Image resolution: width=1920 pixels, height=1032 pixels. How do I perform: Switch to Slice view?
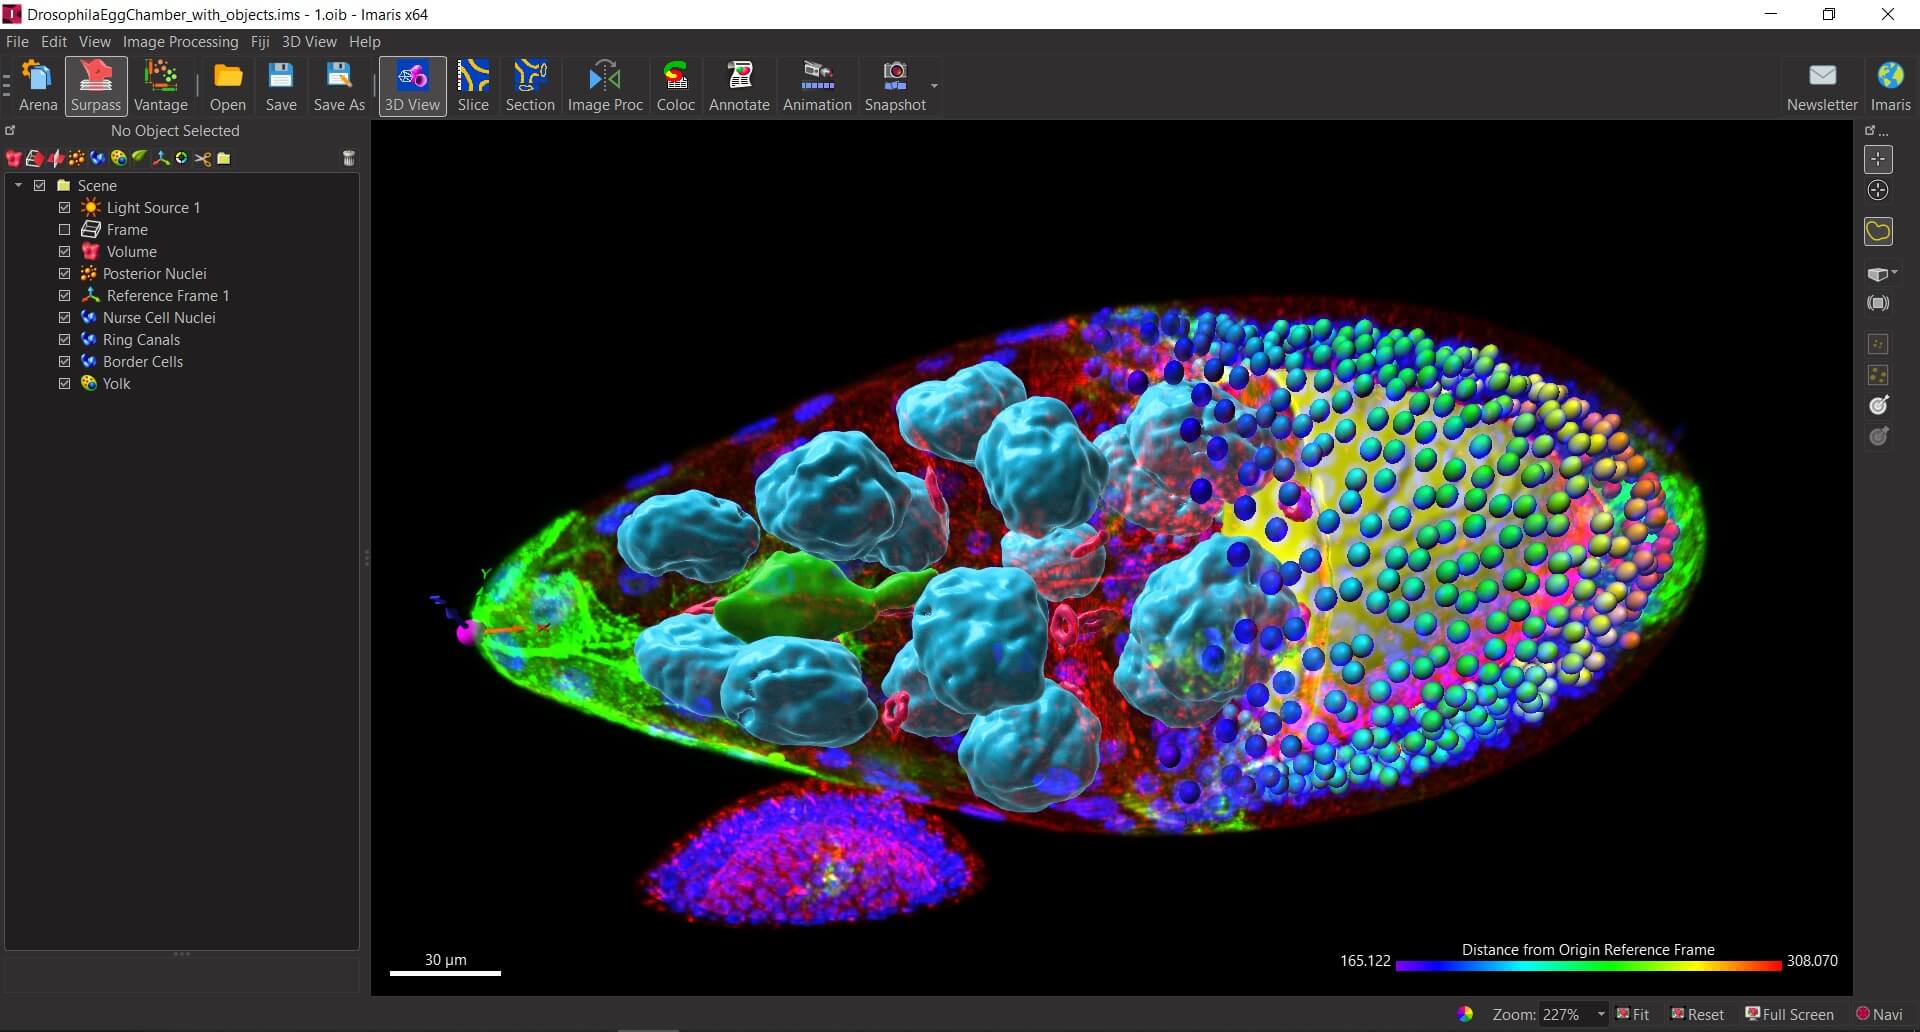pyautogui.click(x=473, y=86)
